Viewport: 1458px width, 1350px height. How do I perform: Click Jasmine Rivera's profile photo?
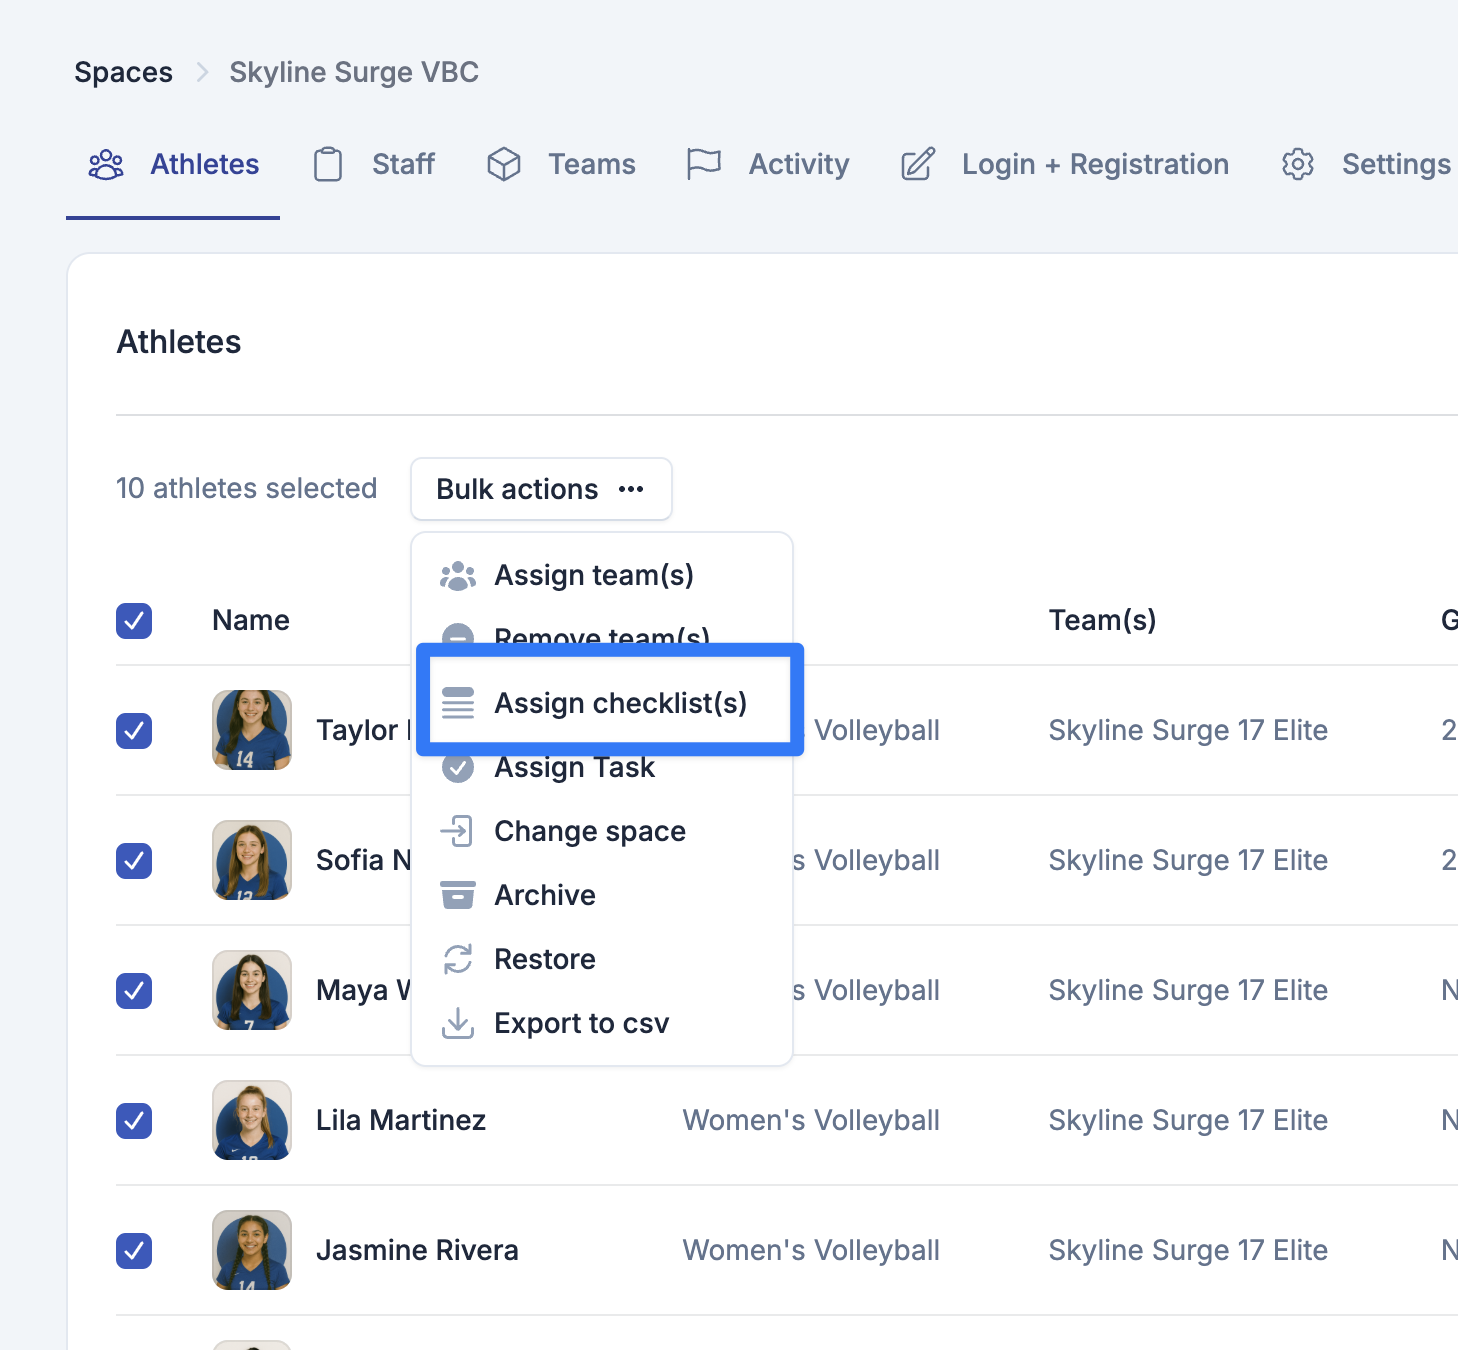pyautogui.click(x=252, y=1250)
